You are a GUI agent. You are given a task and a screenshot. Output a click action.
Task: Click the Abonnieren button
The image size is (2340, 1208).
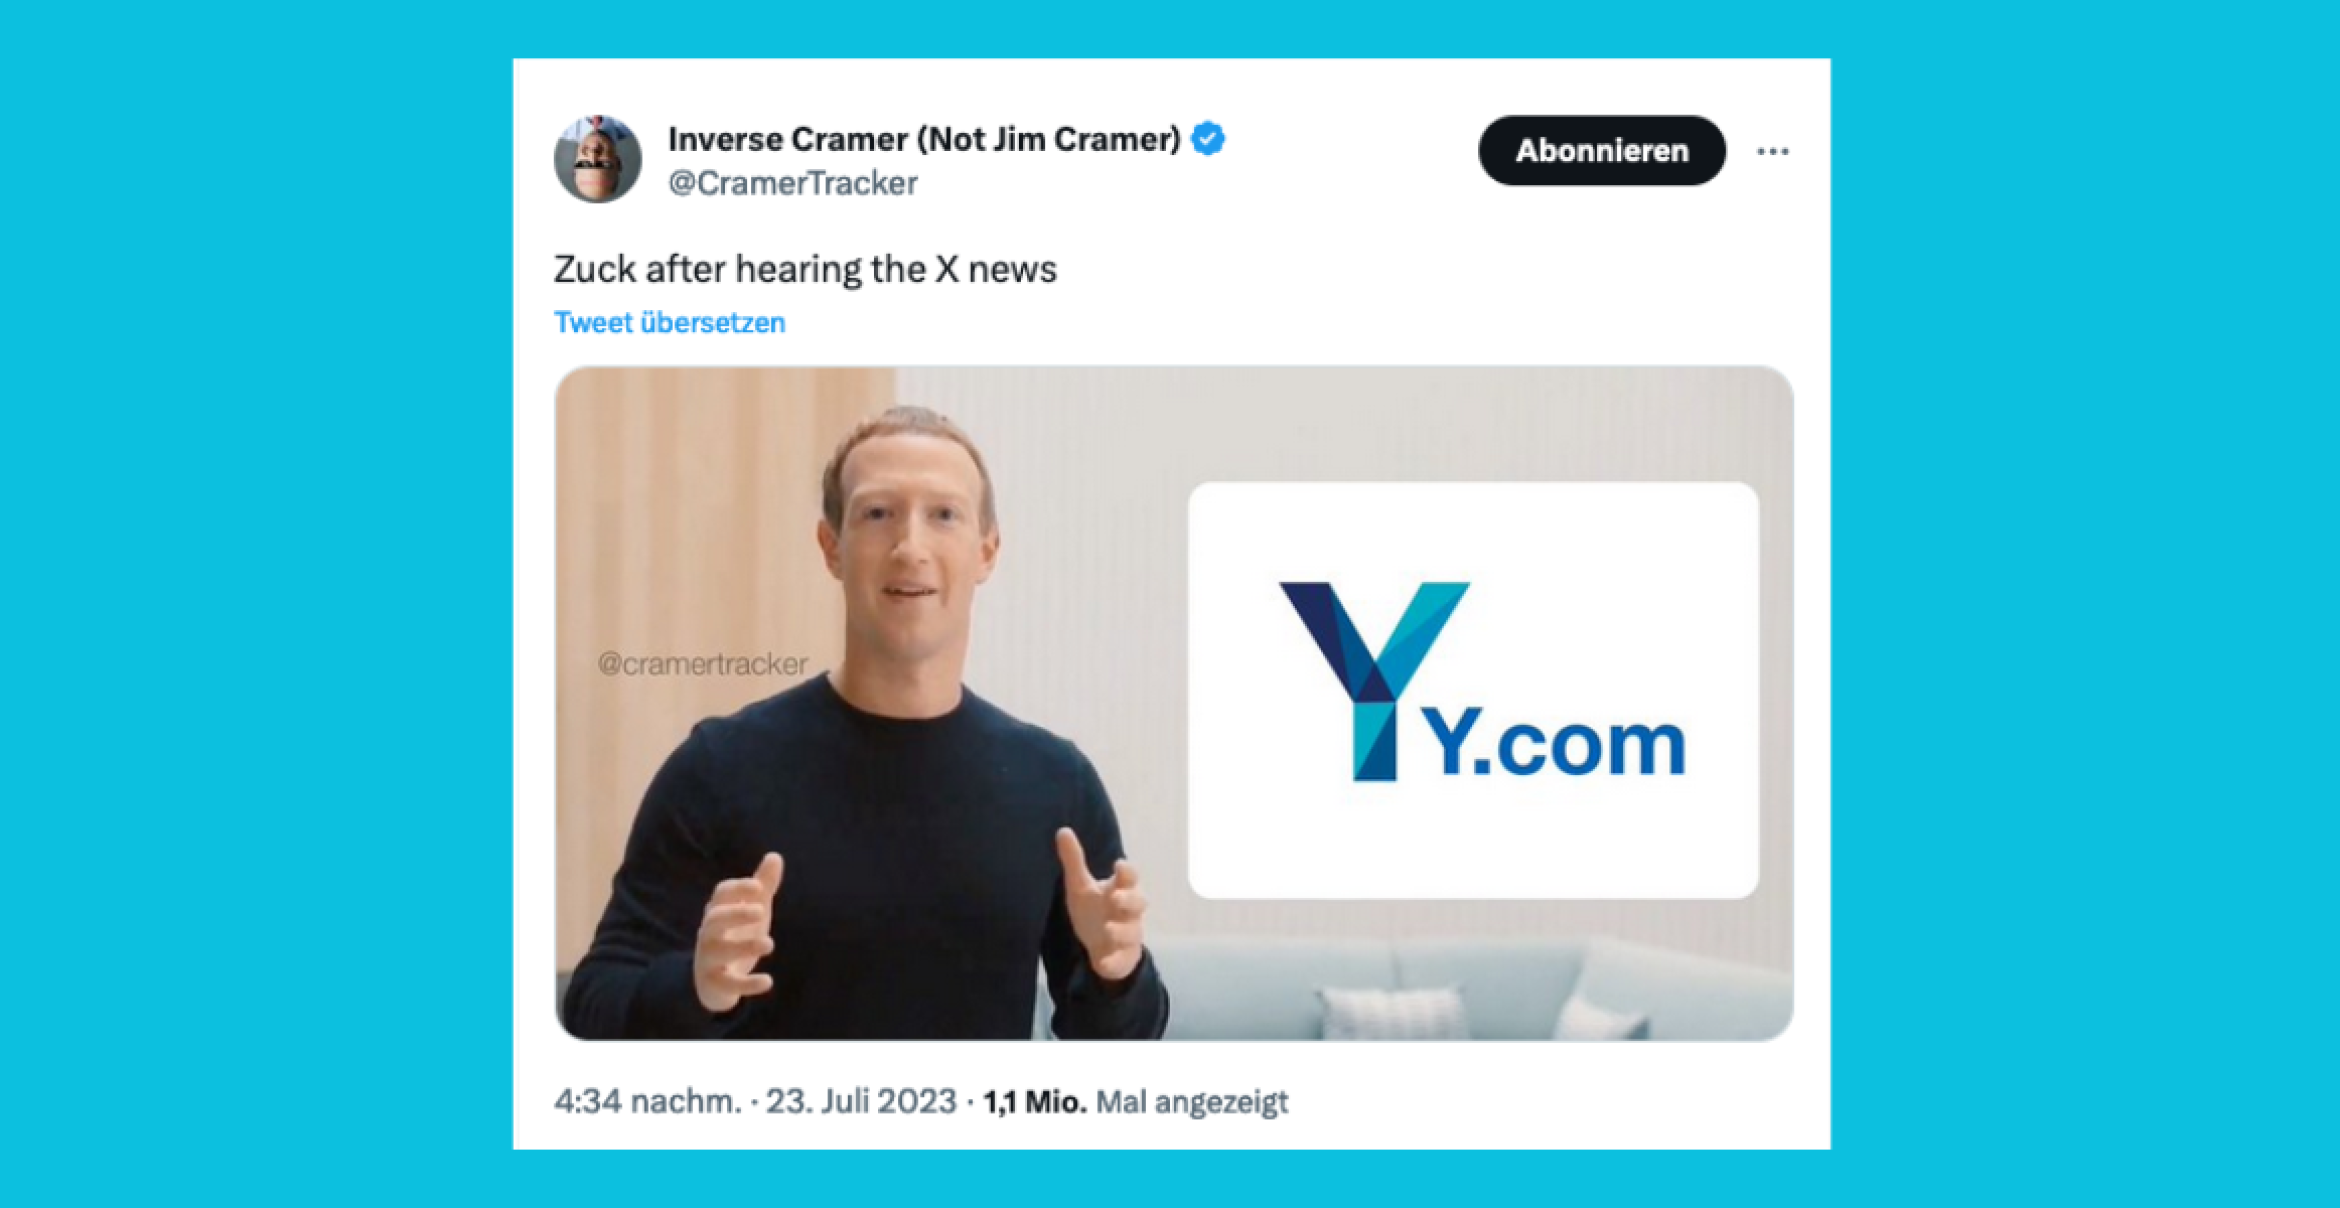coord(1601,150)
